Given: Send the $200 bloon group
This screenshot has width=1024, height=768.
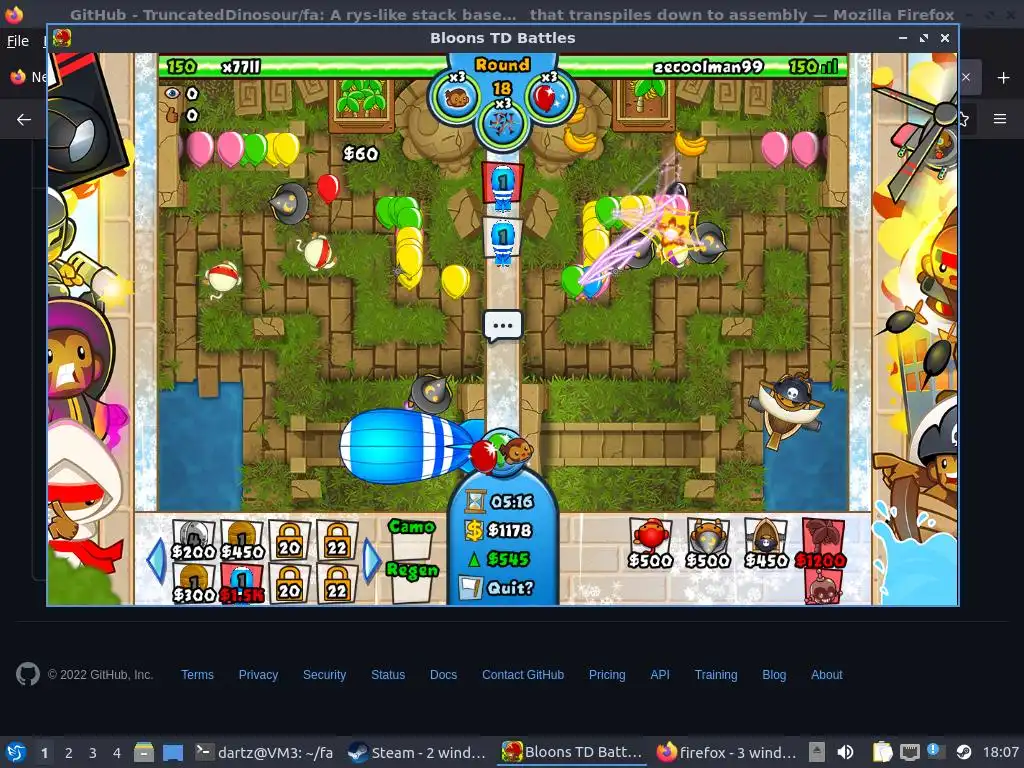Looking at the screenshot, I should coord(193,539).
